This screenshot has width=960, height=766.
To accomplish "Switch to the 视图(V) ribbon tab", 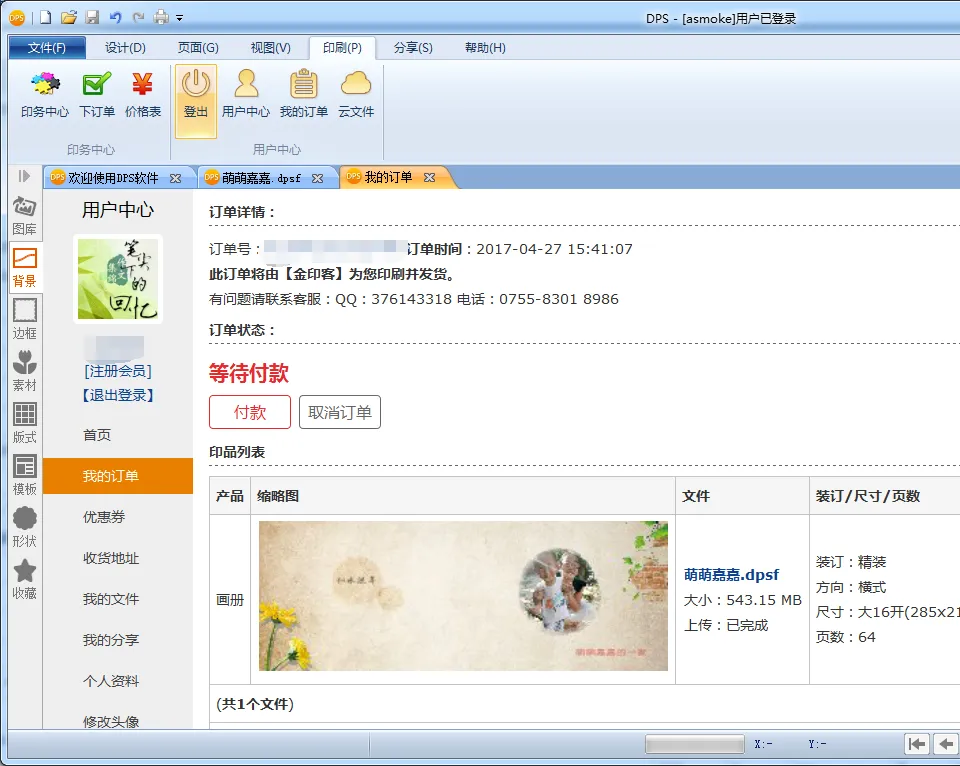I will pos(270,48).
